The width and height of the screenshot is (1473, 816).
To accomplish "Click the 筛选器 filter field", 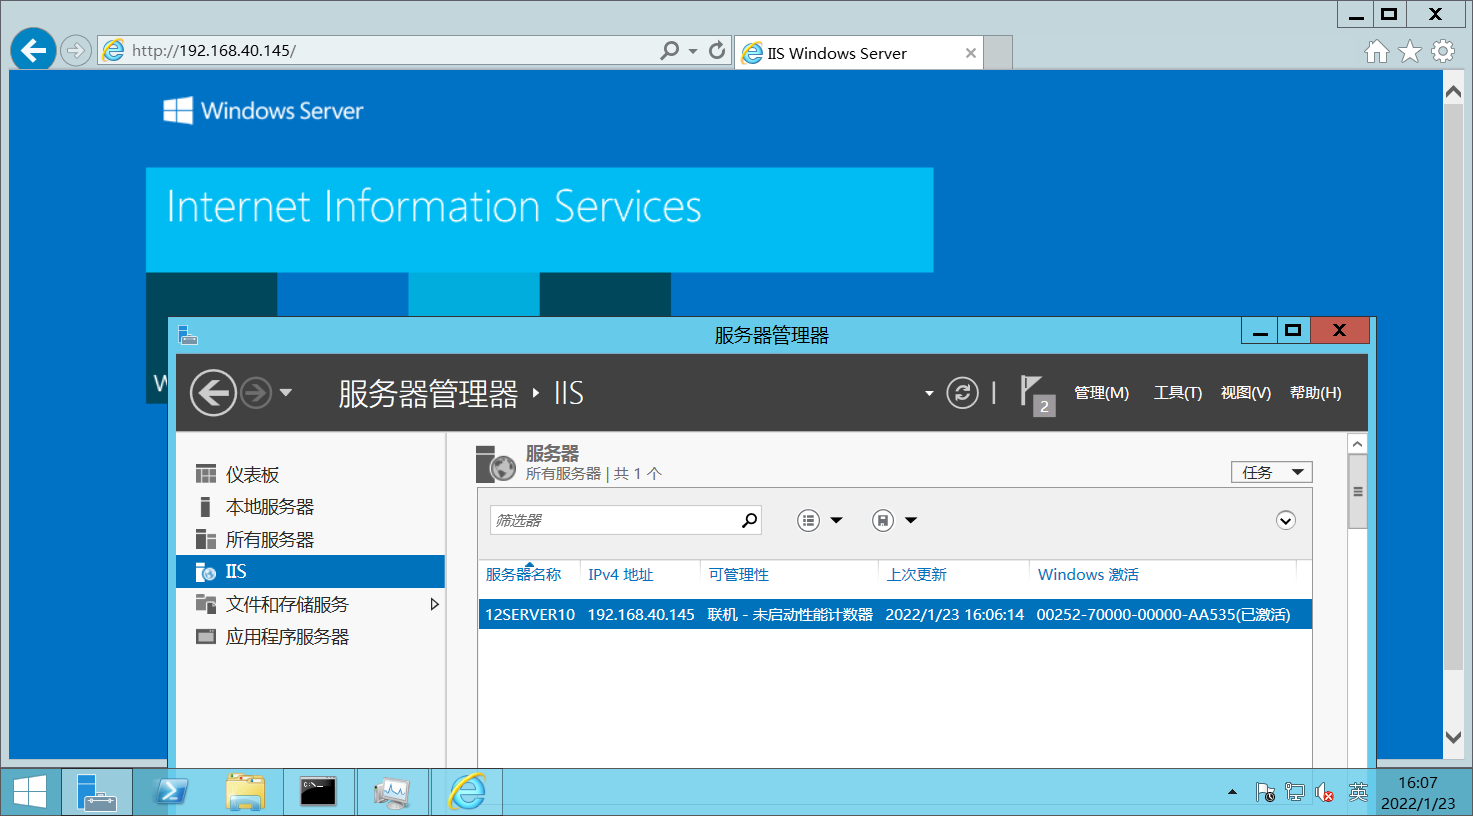I will 614,520.
